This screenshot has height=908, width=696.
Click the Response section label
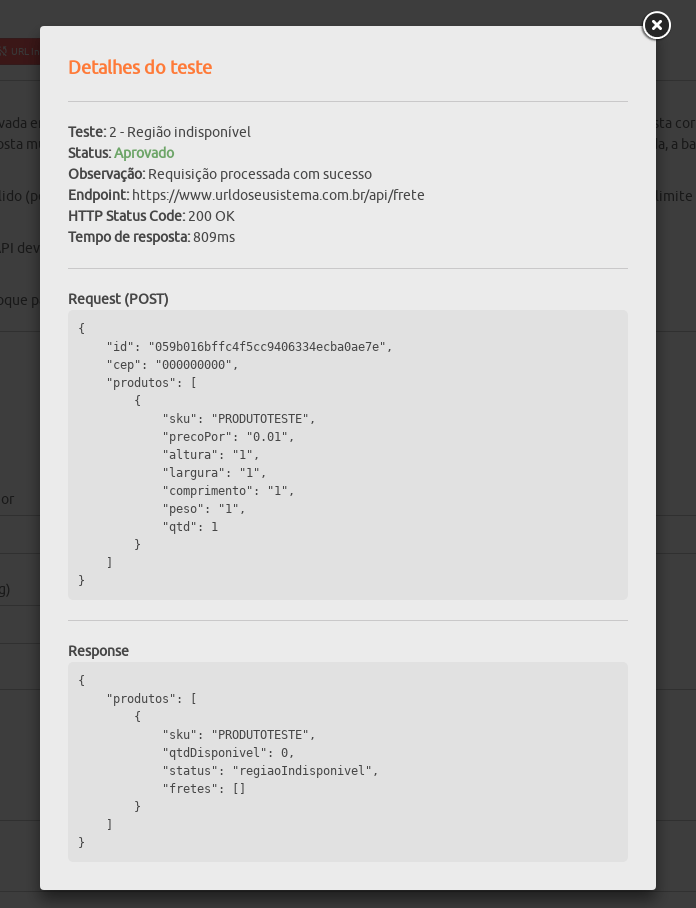click(x=98, y=651)
